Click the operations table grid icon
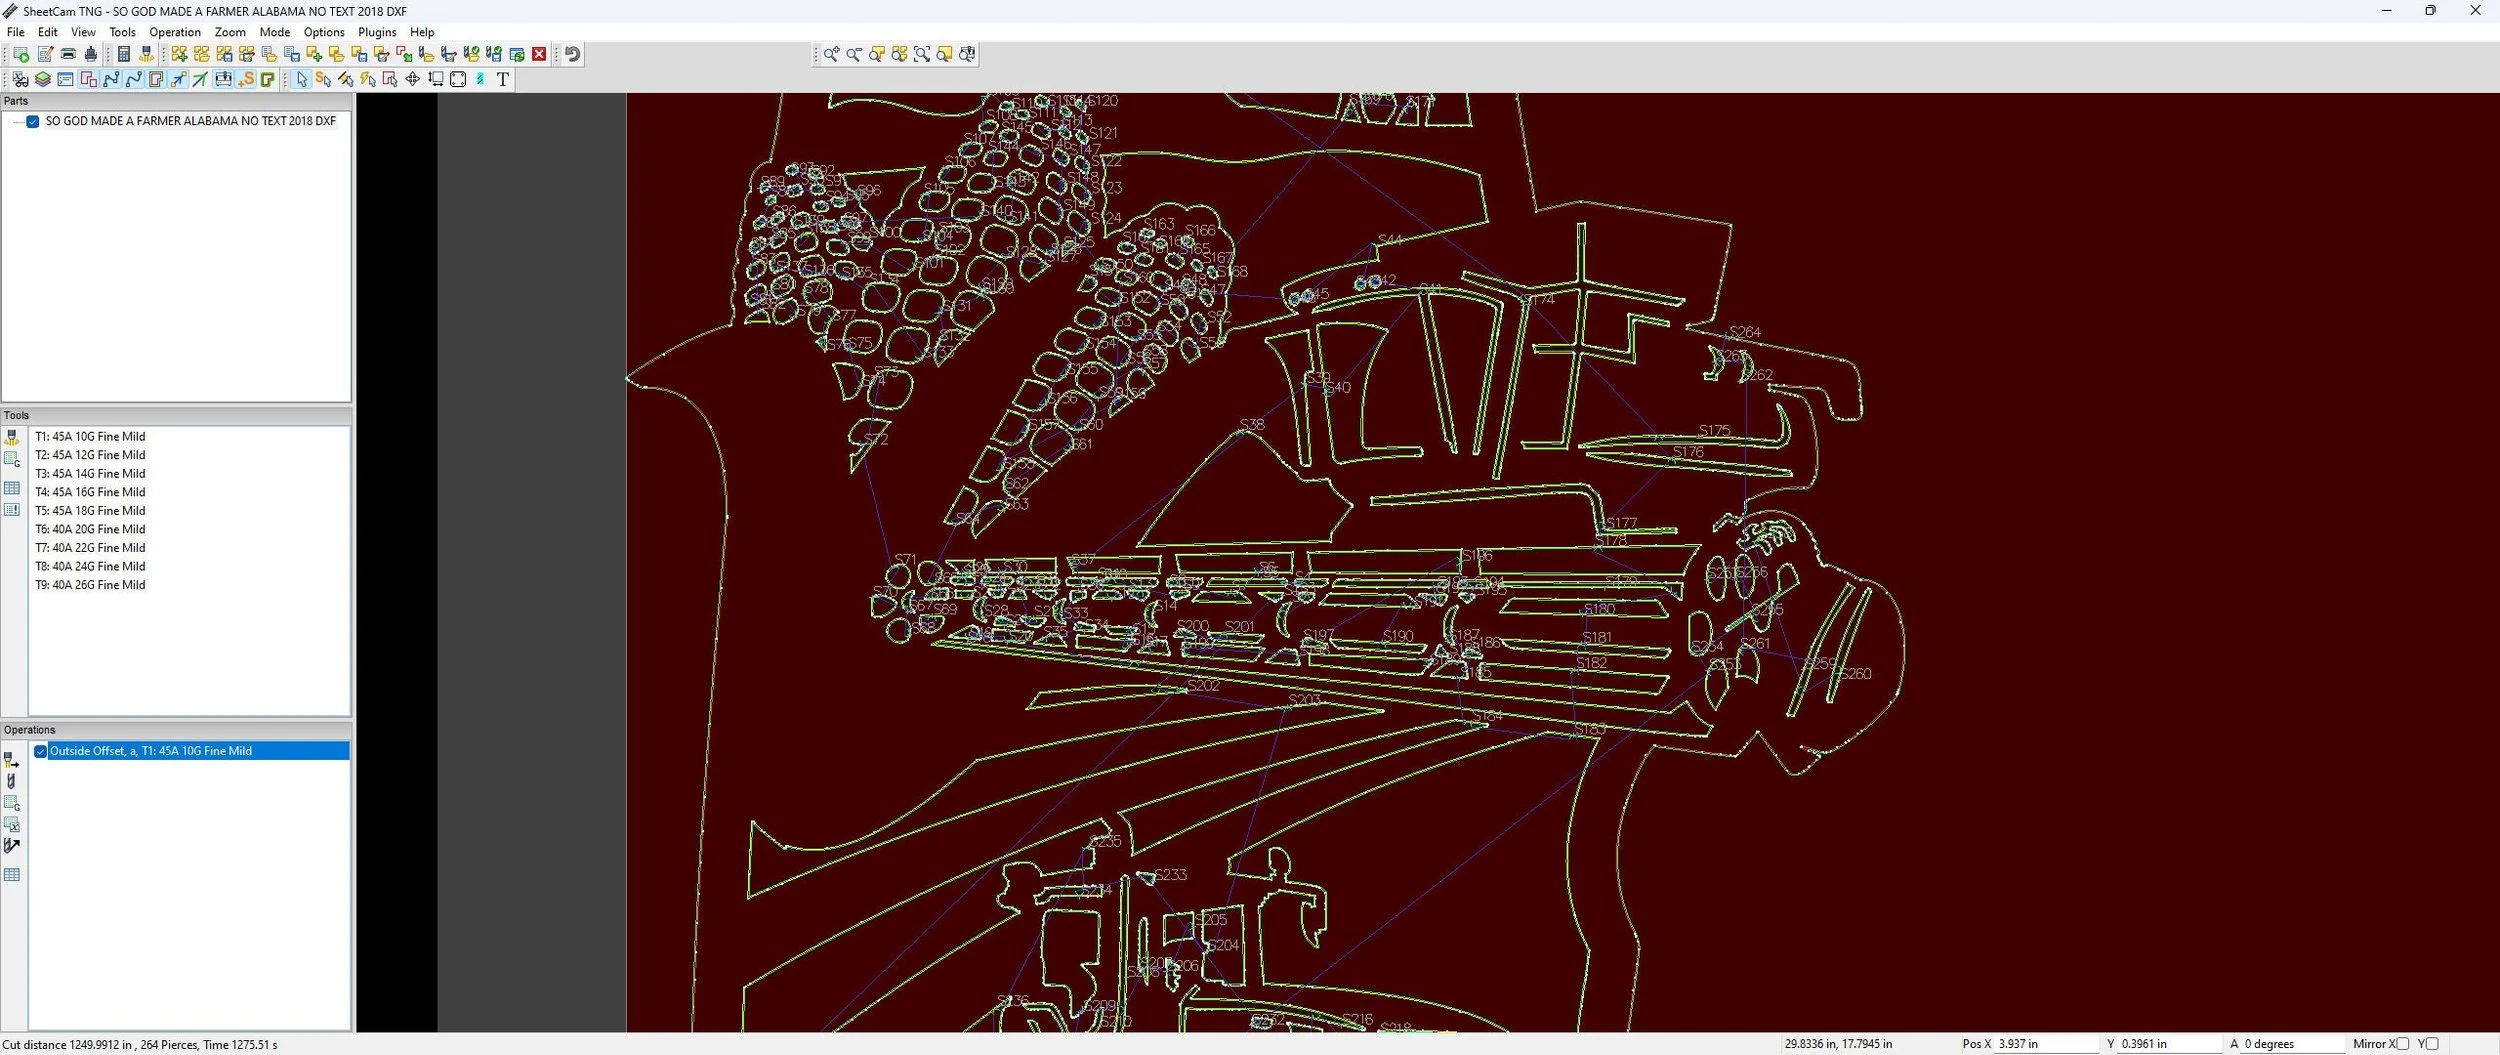Viewport: 2500px width, 1055px height. click(x=12, y=875)
